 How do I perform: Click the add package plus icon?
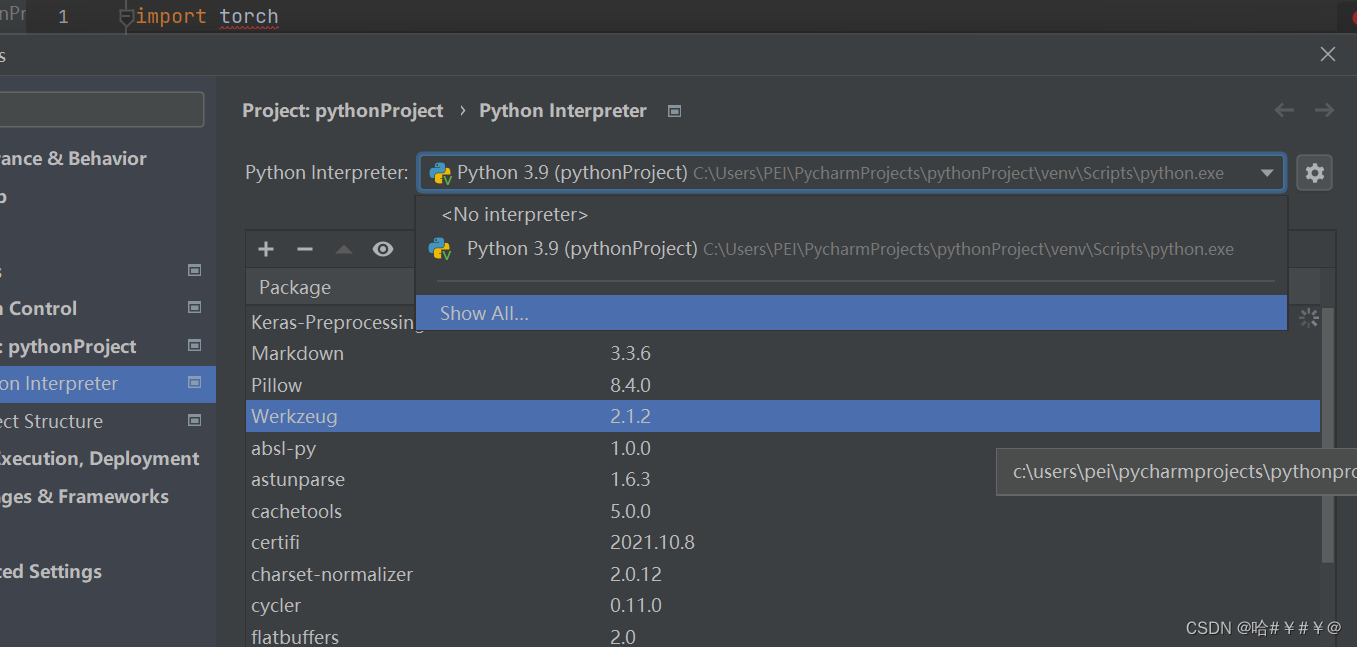coord(266,249)
